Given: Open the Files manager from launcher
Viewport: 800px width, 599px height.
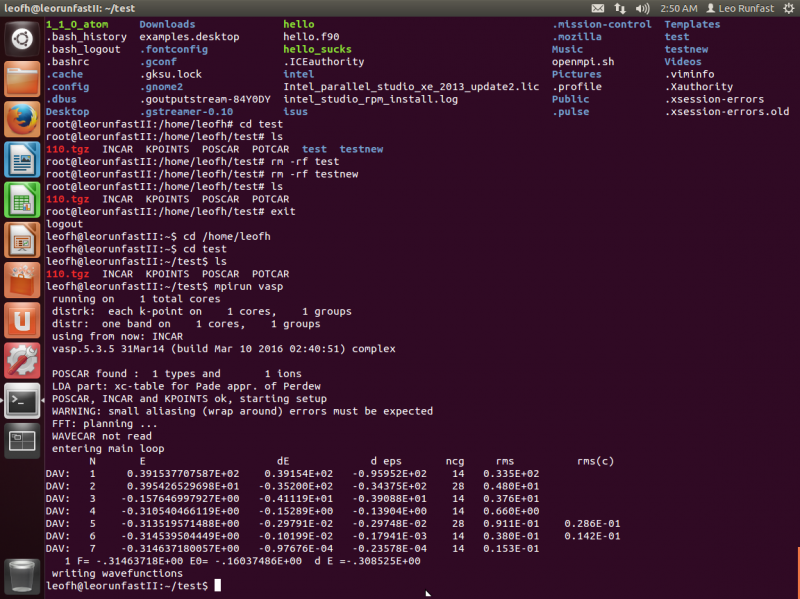Looking at the screenshot, I should click(x=22, y=79).
